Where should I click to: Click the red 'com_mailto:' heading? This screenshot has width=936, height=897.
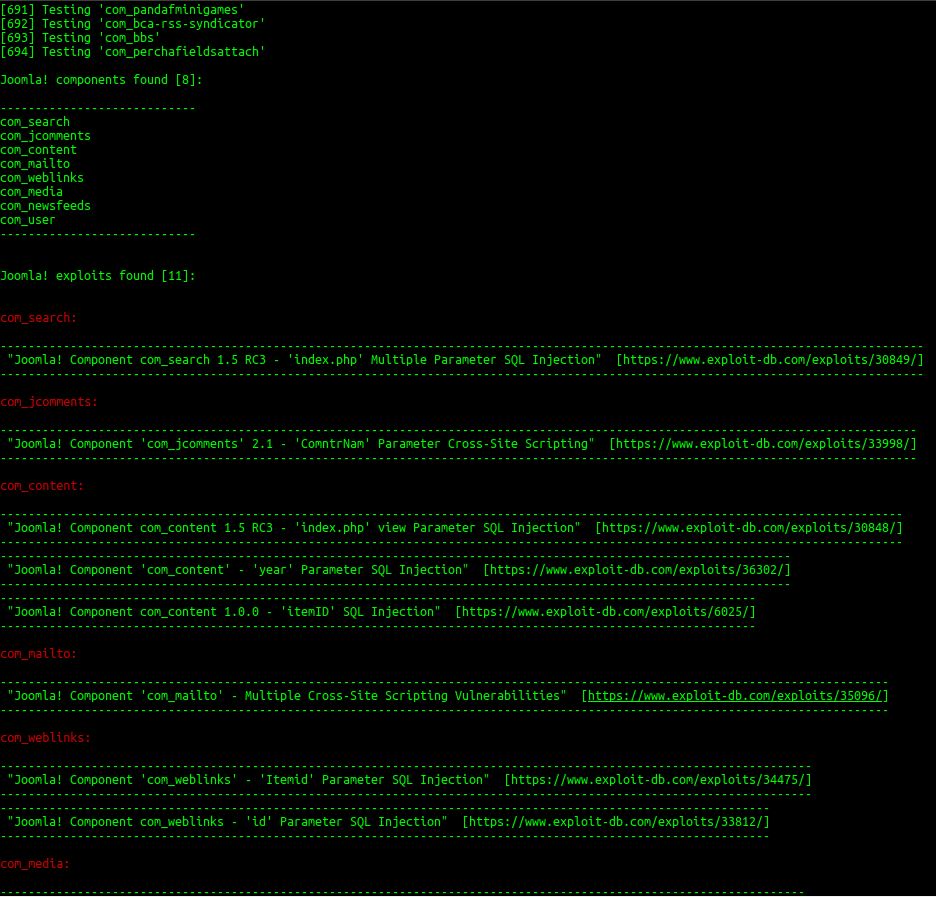[x=38, y=654]
